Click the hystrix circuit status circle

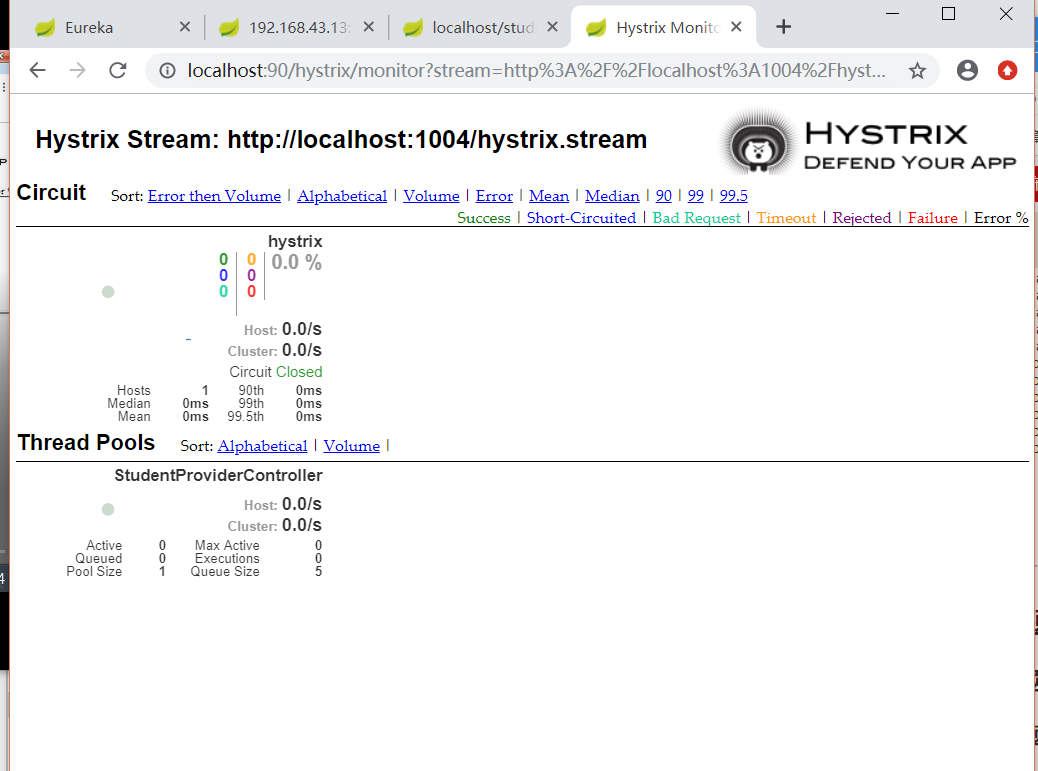click(x=108, y=292)
